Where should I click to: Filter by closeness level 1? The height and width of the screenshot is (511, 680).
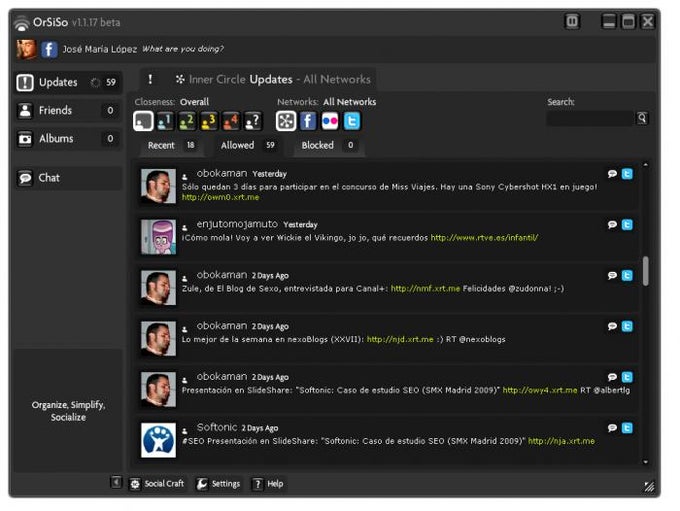tap(165, 121)
